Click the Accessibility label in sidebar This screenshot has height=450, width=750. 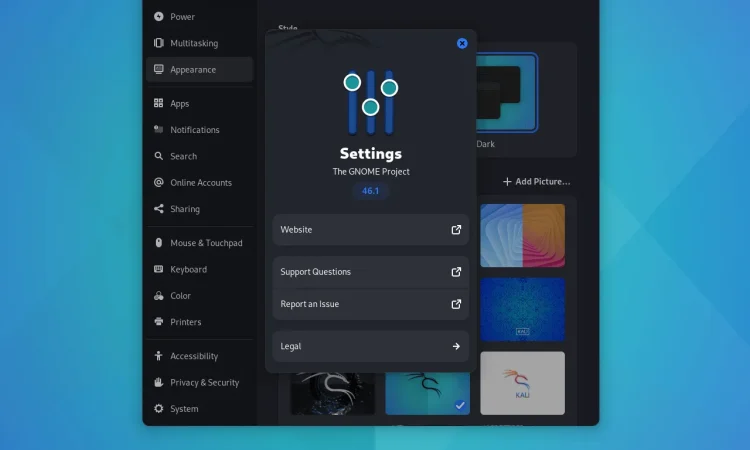[194, 356]
